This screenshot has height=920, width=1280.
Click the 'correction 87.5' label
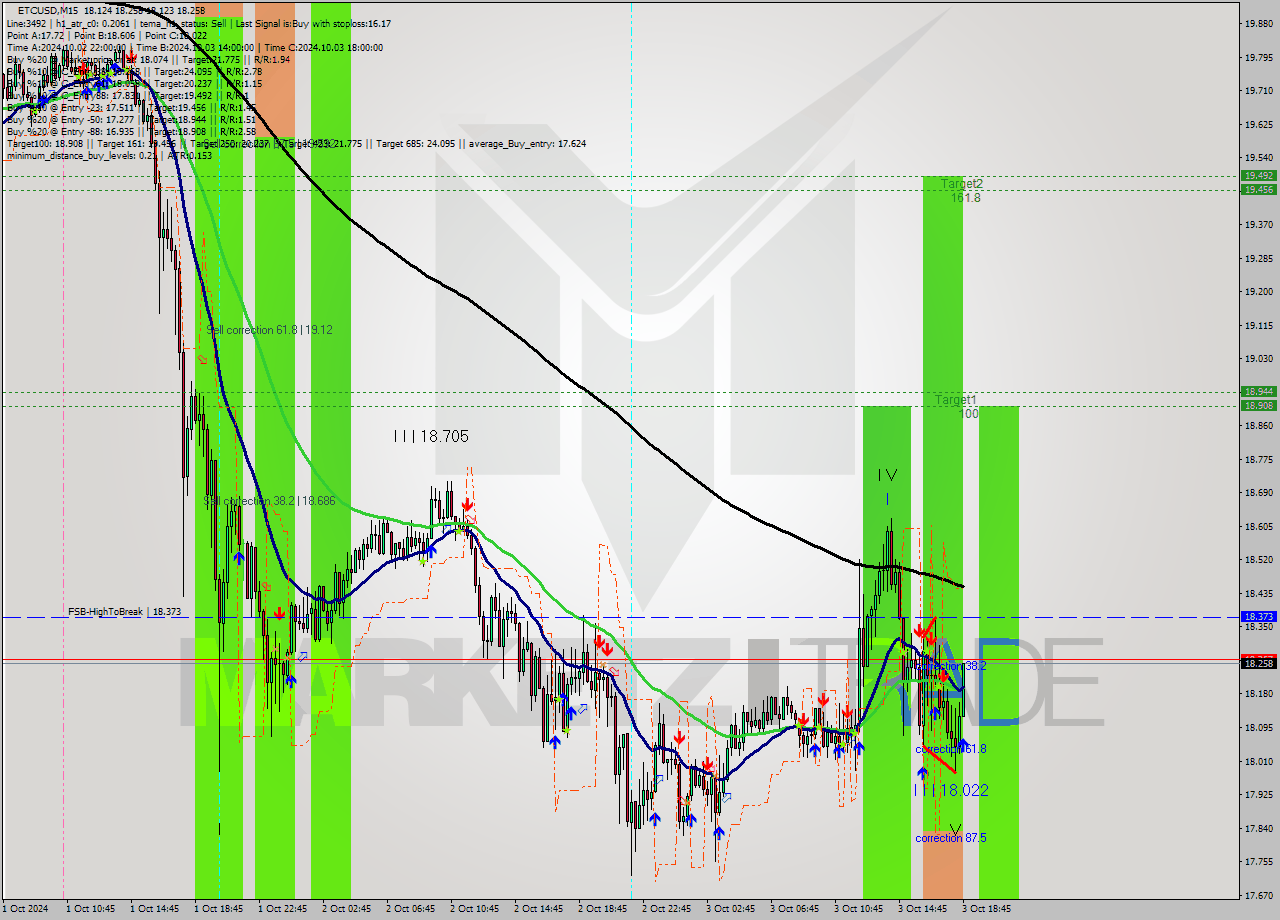click(x=951, y=838)
